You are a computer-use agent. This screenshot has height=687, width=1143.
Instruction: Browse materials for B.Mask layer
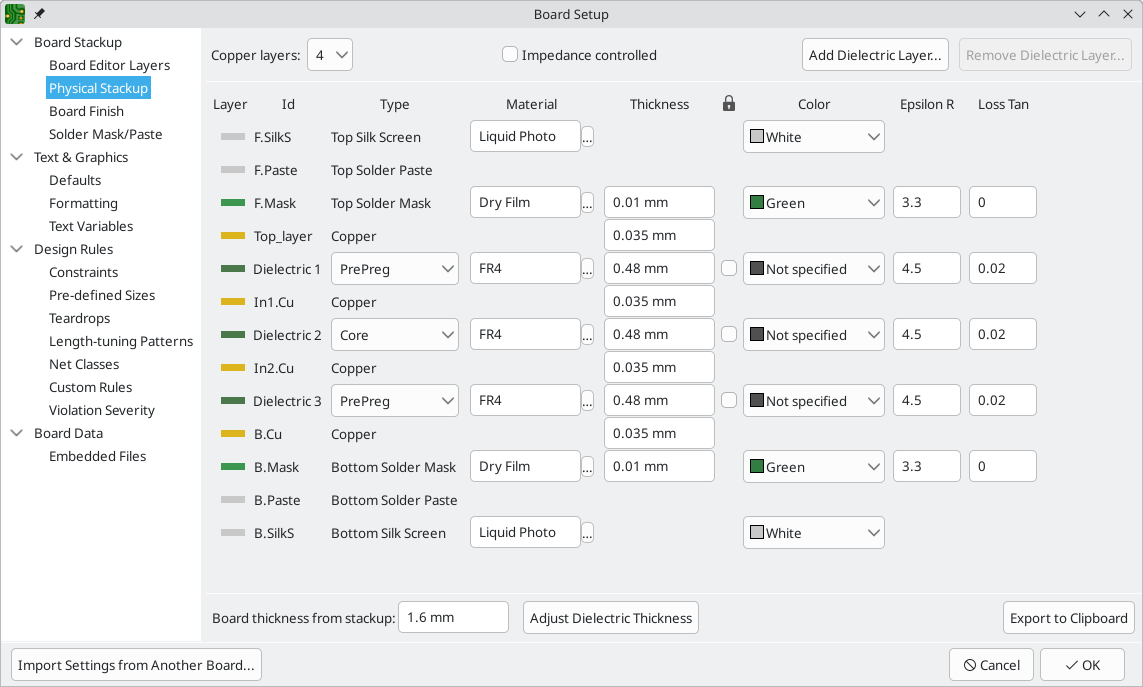pyautogui.click(x=588, y=467)
